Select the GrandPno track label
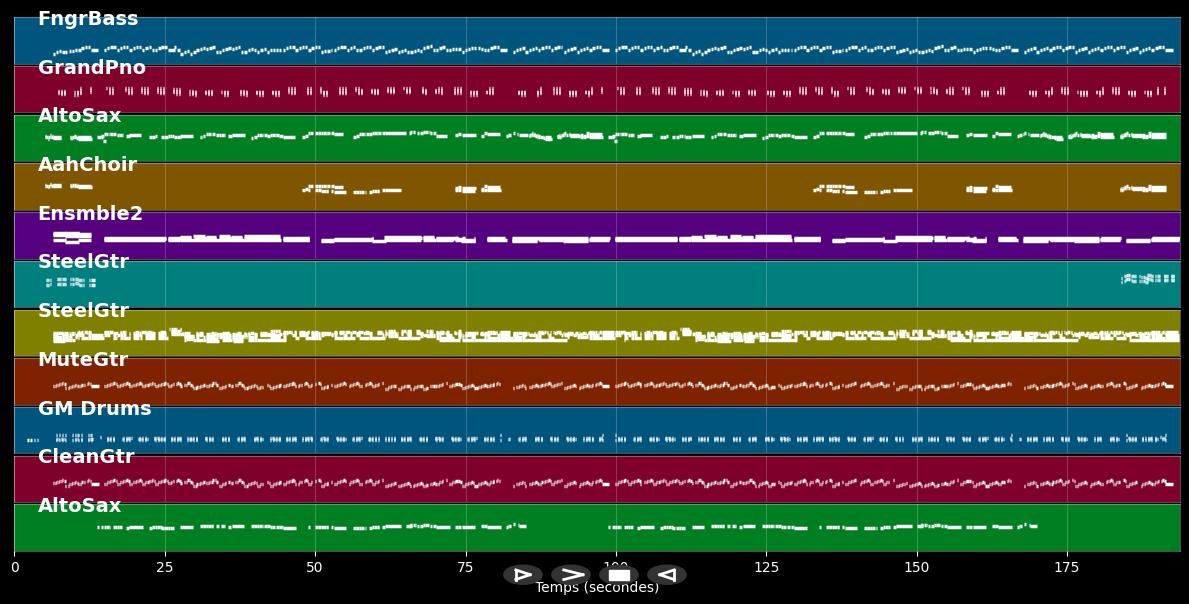 91,68
